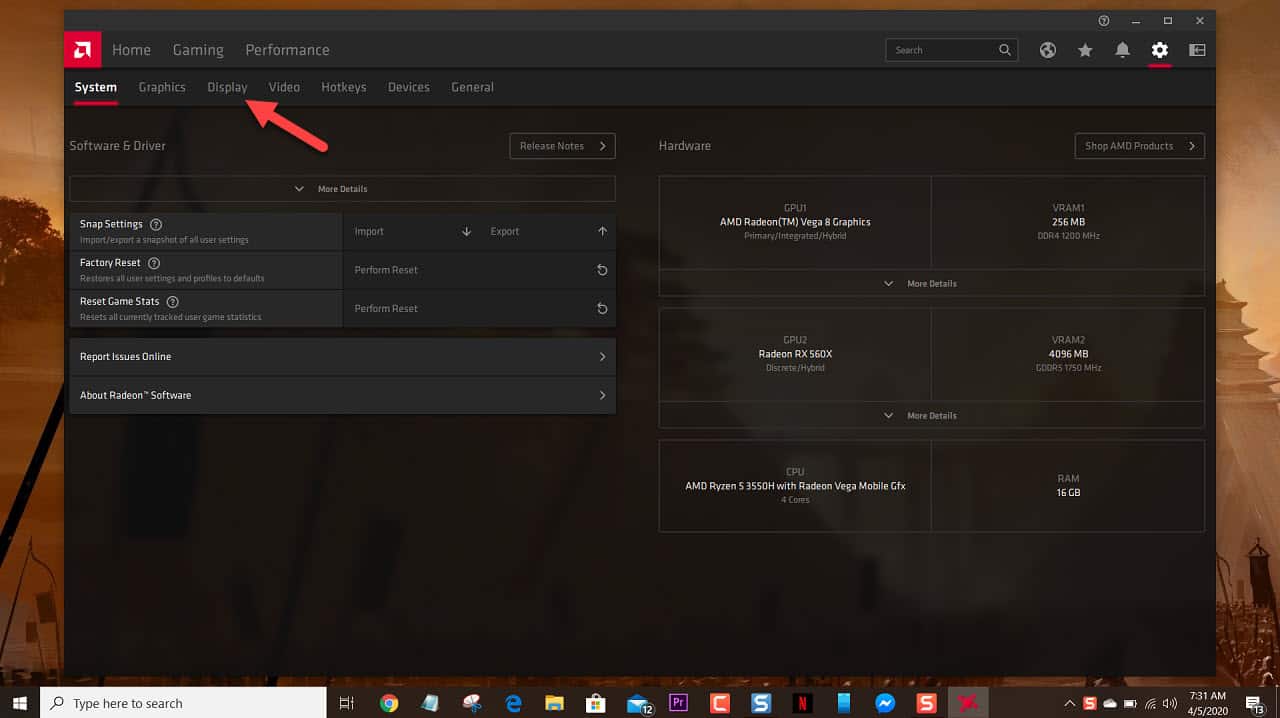Open Messenger from the taskbar

click(x=885, y=703)
